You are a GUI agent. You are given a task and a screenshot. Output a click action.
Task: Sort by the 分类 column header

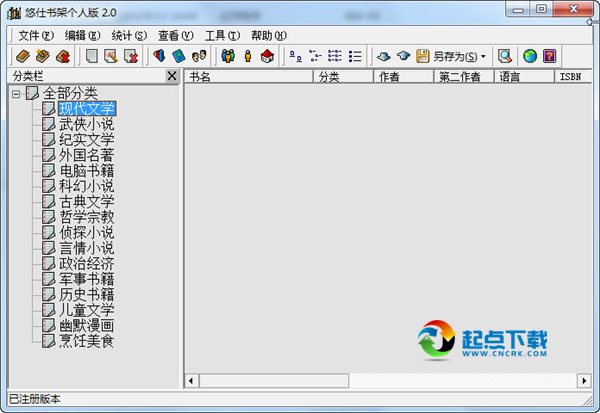[343, 77]
